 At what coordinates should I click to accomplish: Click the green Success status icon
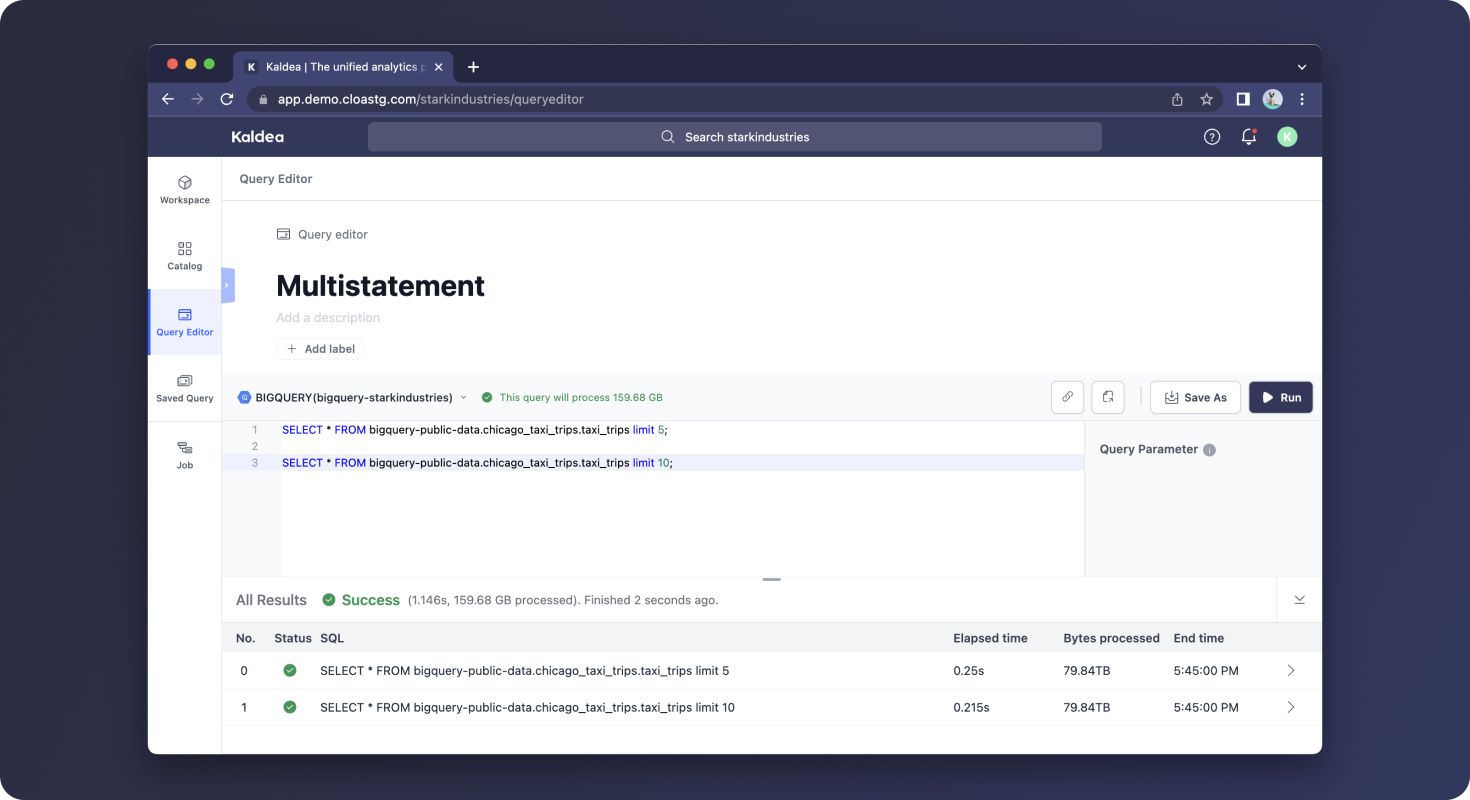pyautogui.click(x=329, y=600)
